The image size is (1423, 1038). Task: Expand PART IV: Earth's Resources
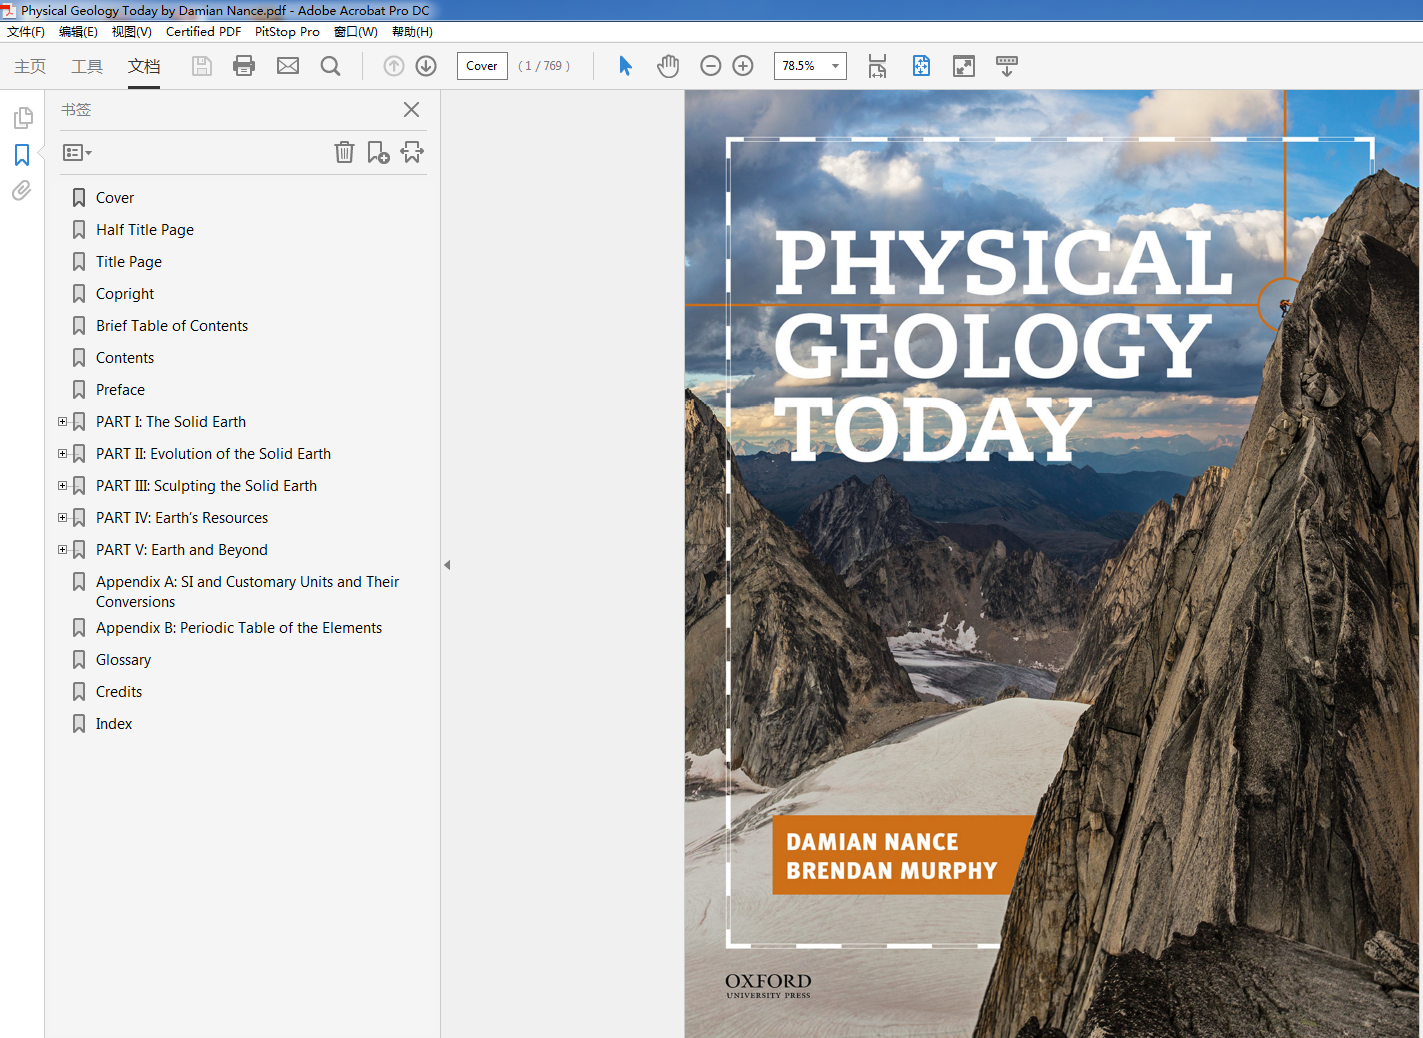(62, 518)
